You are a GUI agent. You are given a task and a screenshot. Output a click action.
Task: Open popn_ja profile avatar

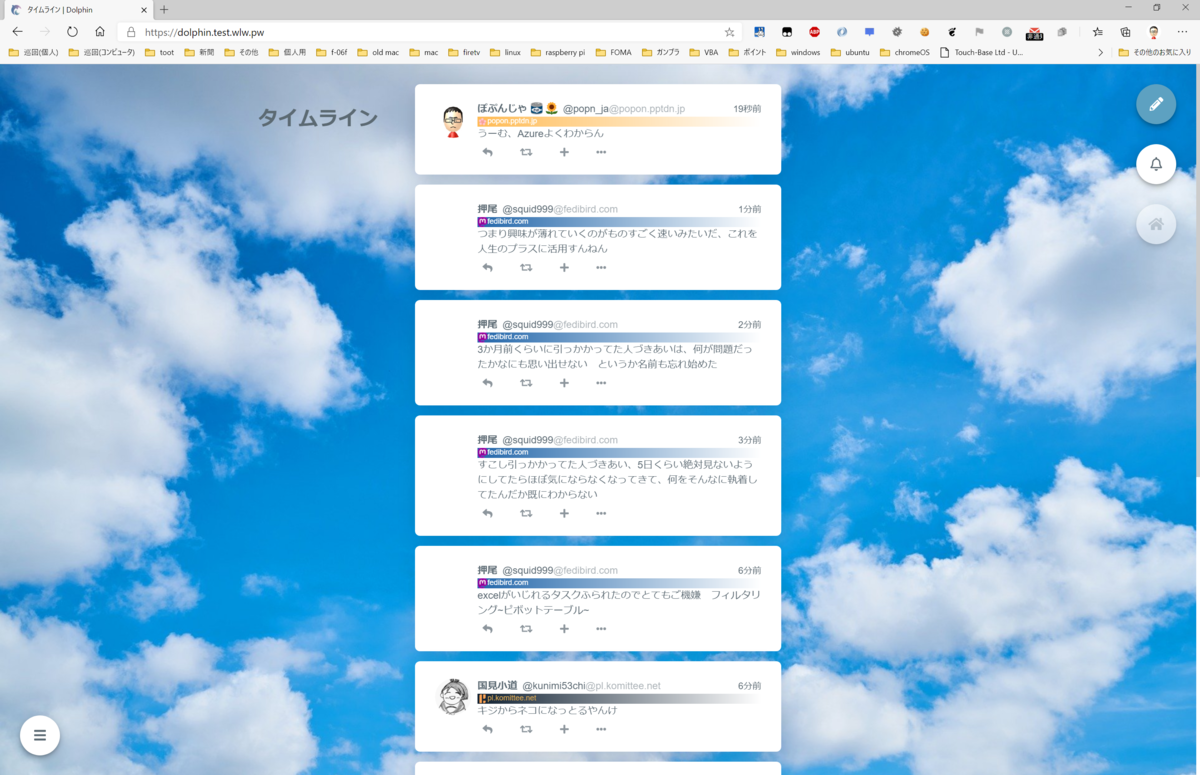click(453, 121)
